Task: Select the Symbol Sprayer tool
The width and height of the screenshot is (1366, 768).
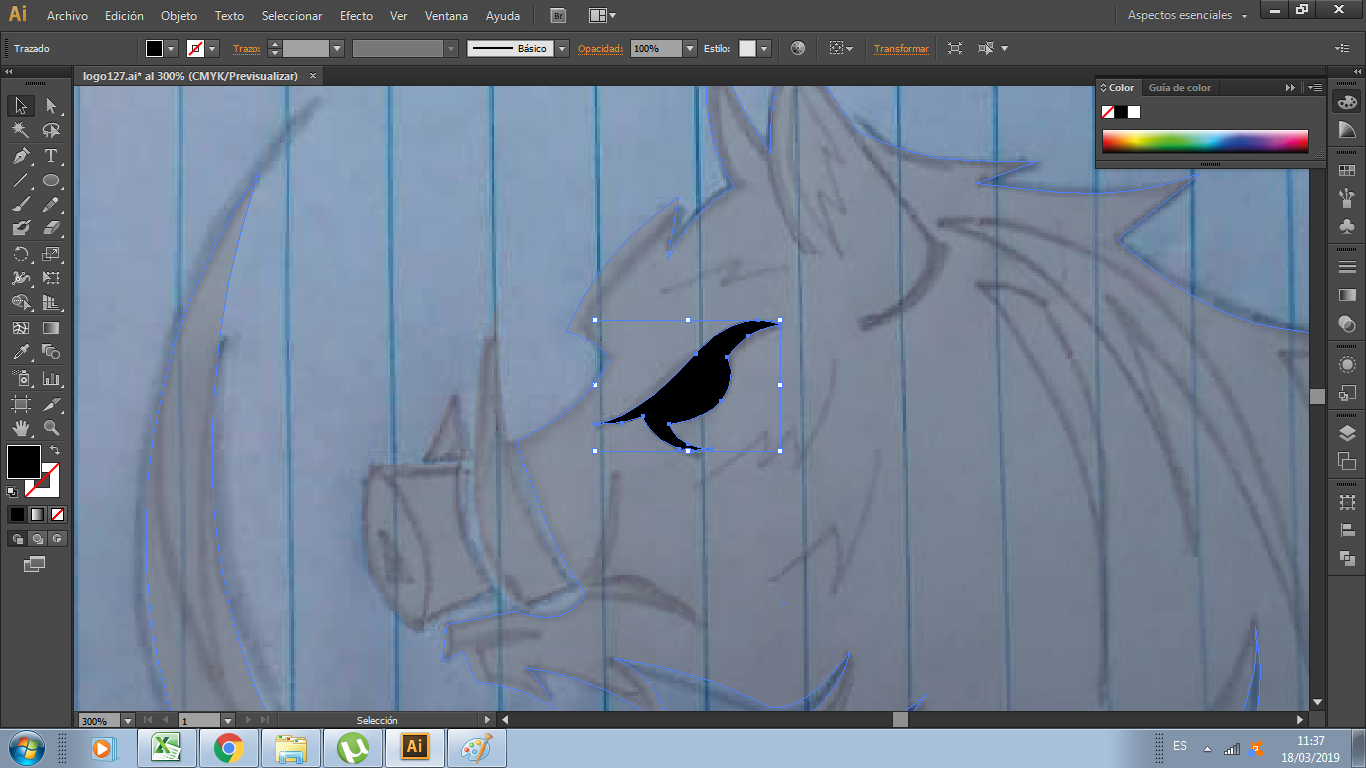Action: [20, 379]
